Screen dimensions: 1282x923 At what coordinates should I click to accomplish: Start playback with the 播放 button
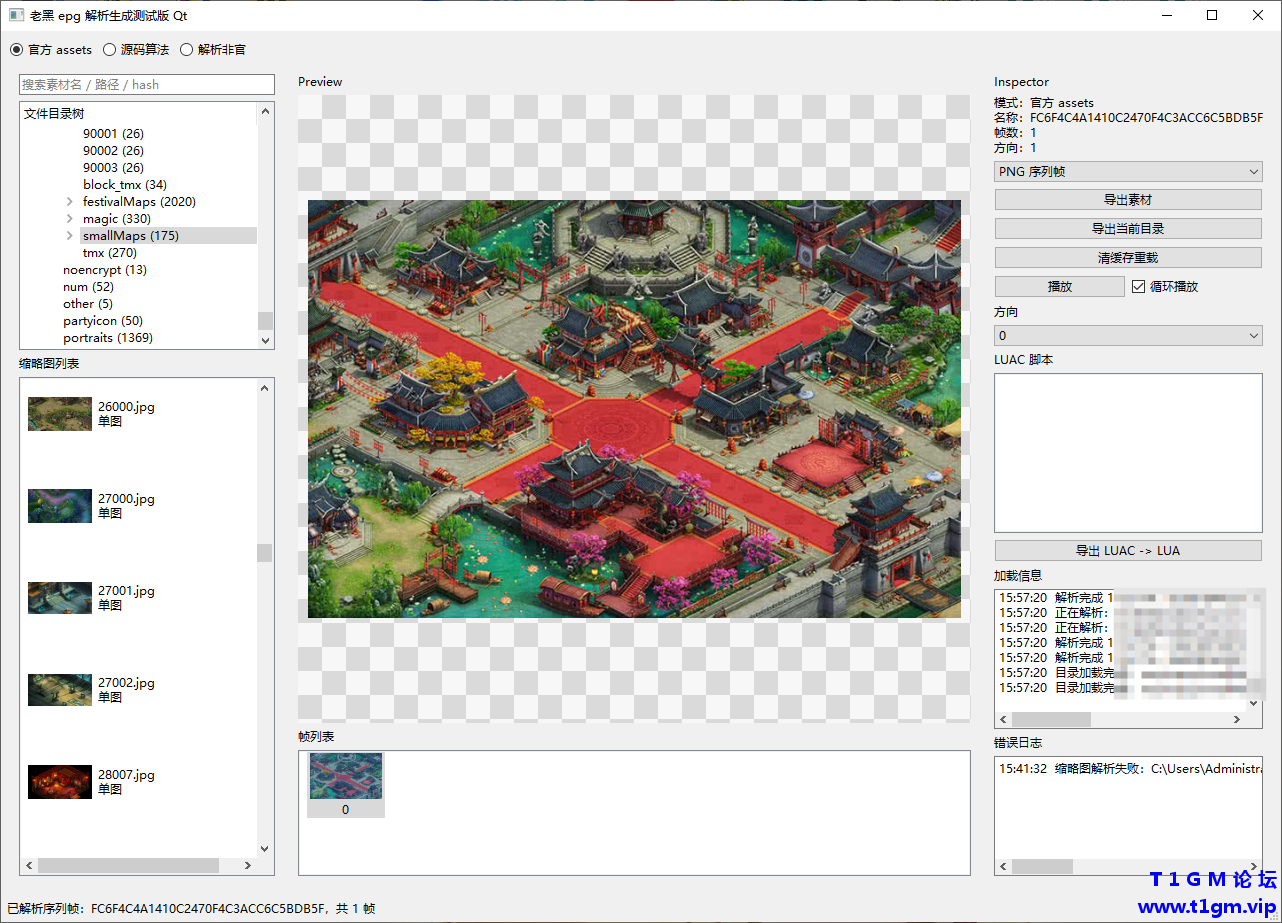[1060, 287]
